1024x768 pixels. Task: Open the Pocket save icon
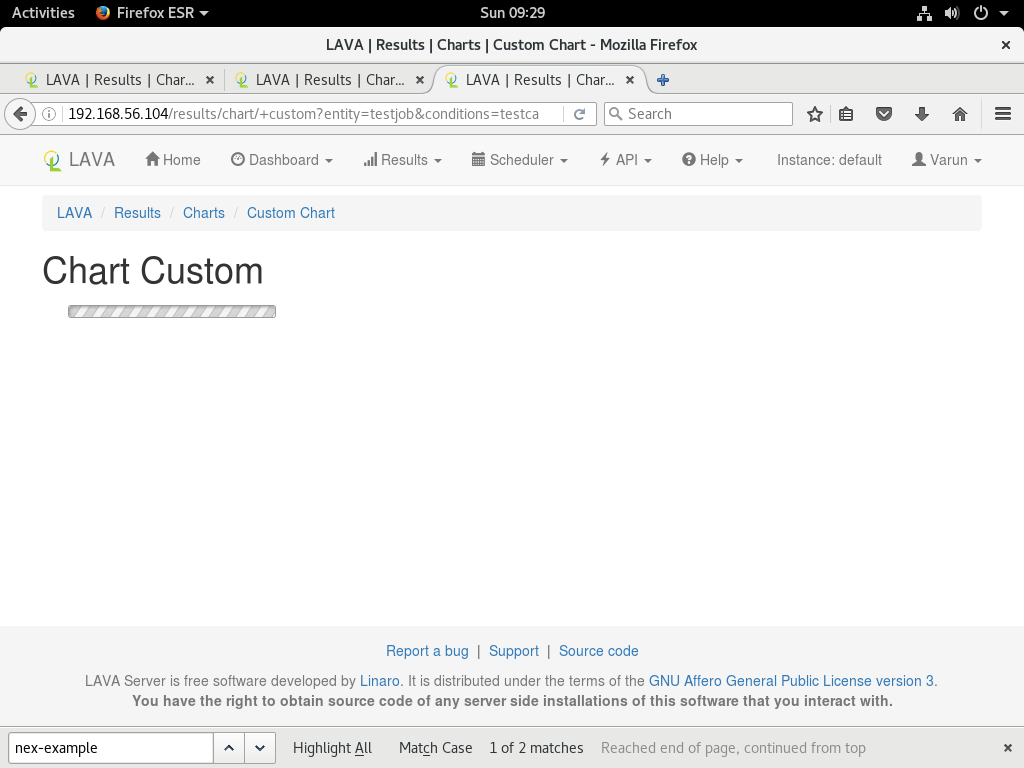(884, 114)
